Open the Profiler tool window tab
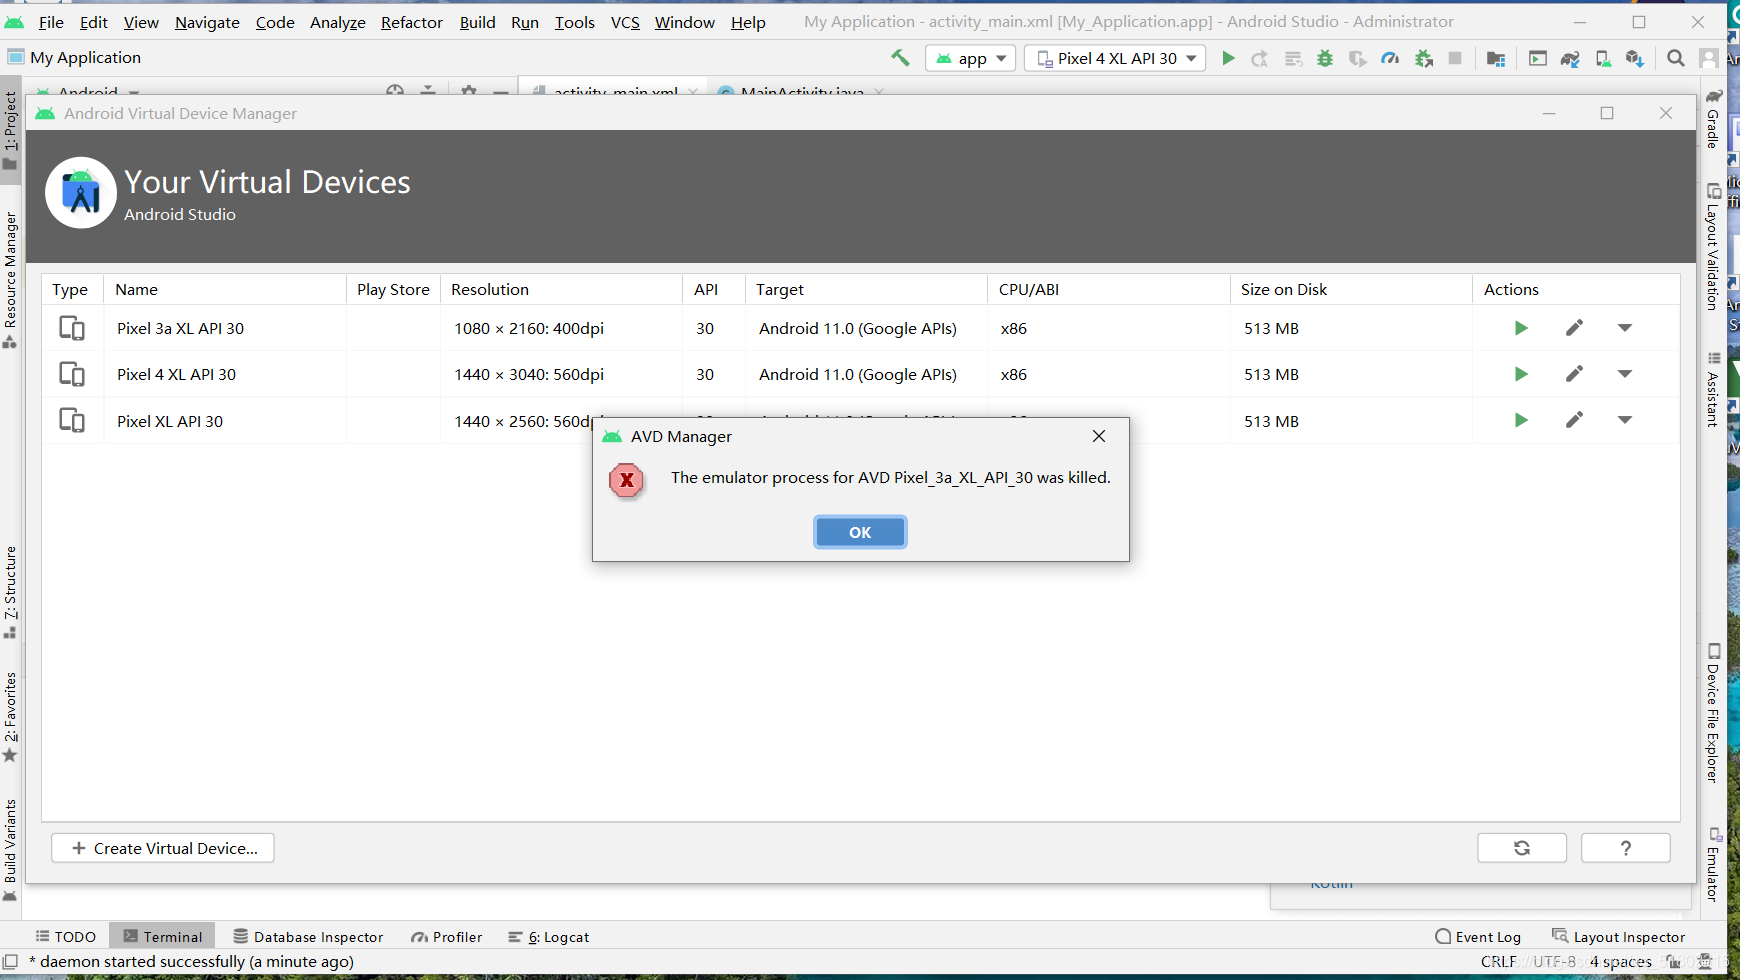Image resolution: width=1740 pixels, height=980 pixels. point(447,937)
